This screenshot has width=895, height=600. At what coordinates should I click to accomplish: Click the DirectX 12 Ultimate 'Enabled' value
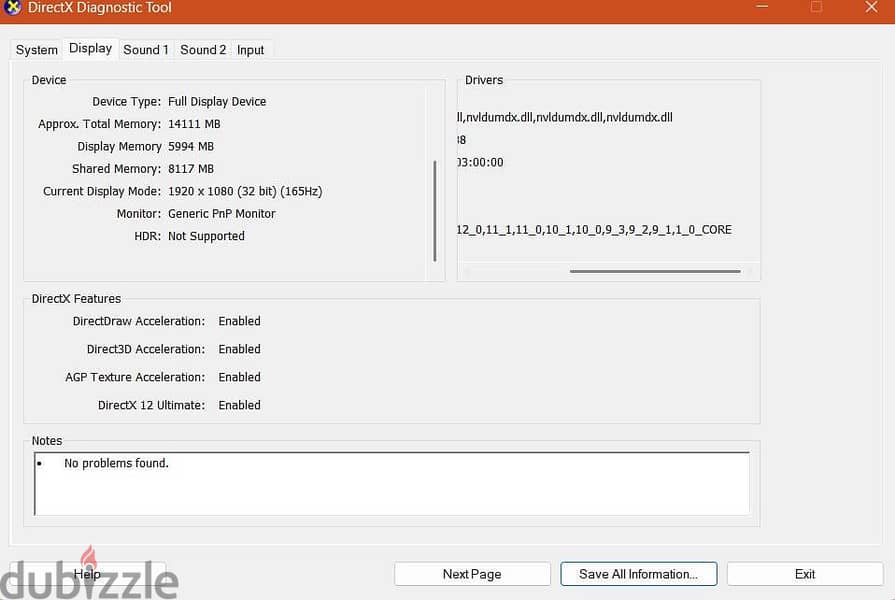pos(239,405)
